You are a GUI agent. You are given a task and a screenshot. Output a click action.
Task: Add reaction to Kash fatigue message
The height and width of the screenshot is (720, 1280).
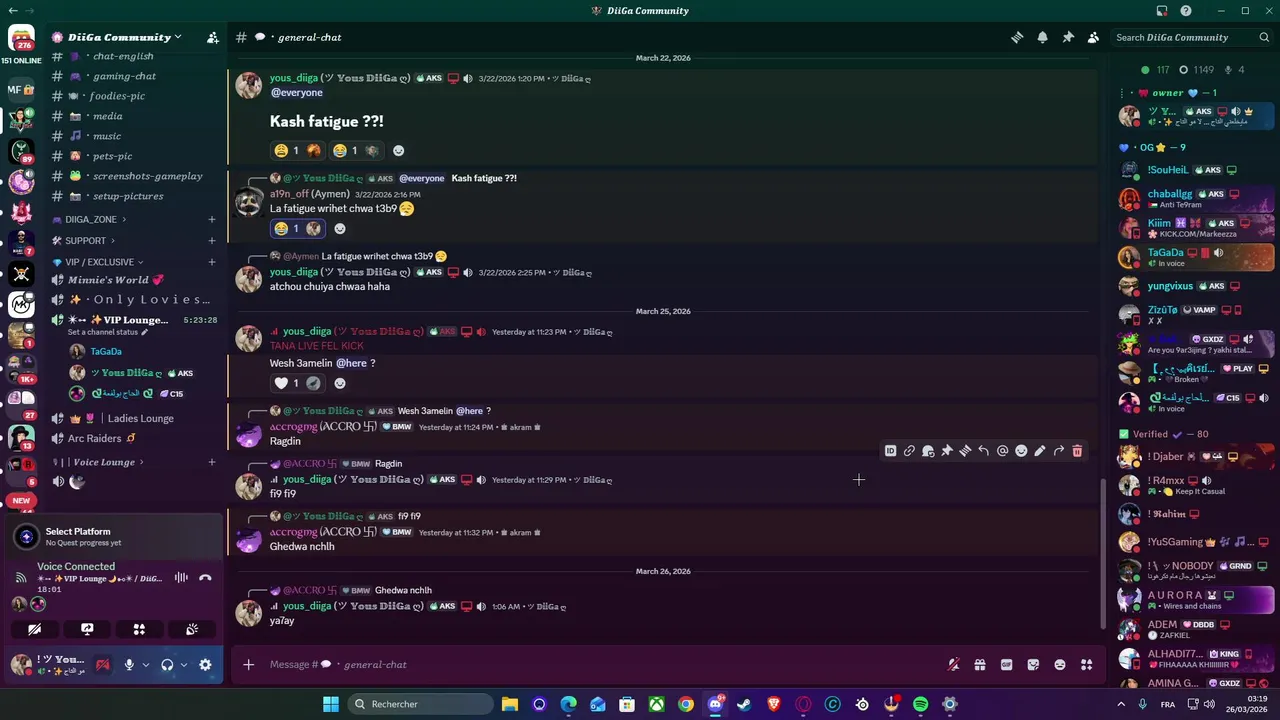398,151
